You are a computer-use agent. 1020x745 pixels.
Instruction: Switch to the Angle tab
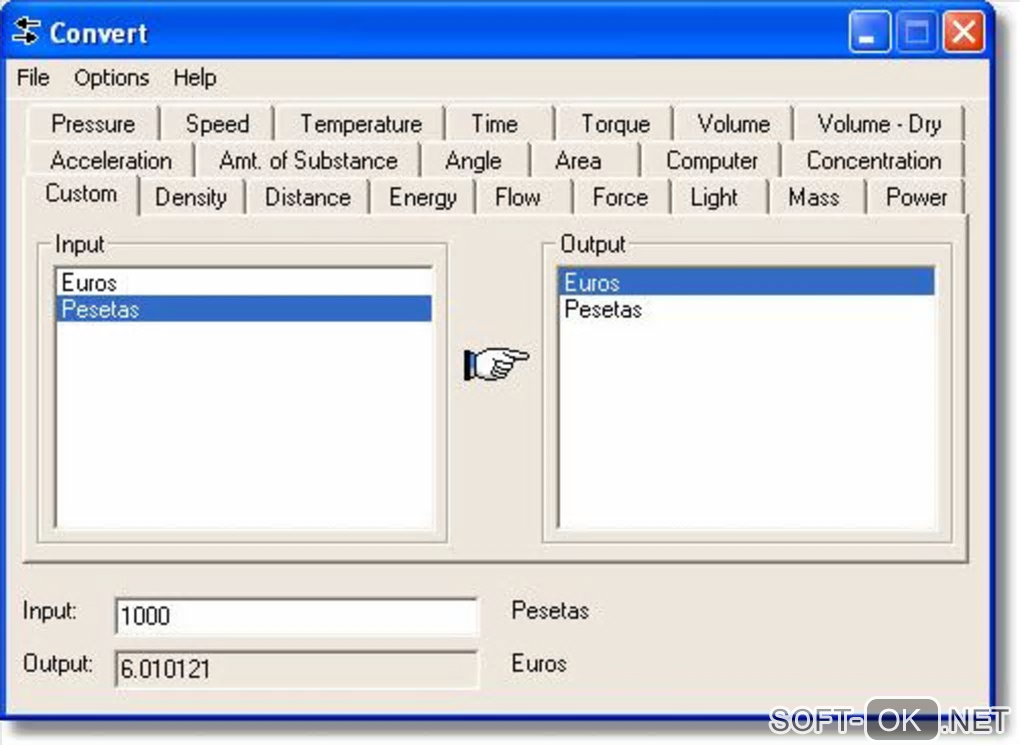pyautogui.click(x=474, y=160)
